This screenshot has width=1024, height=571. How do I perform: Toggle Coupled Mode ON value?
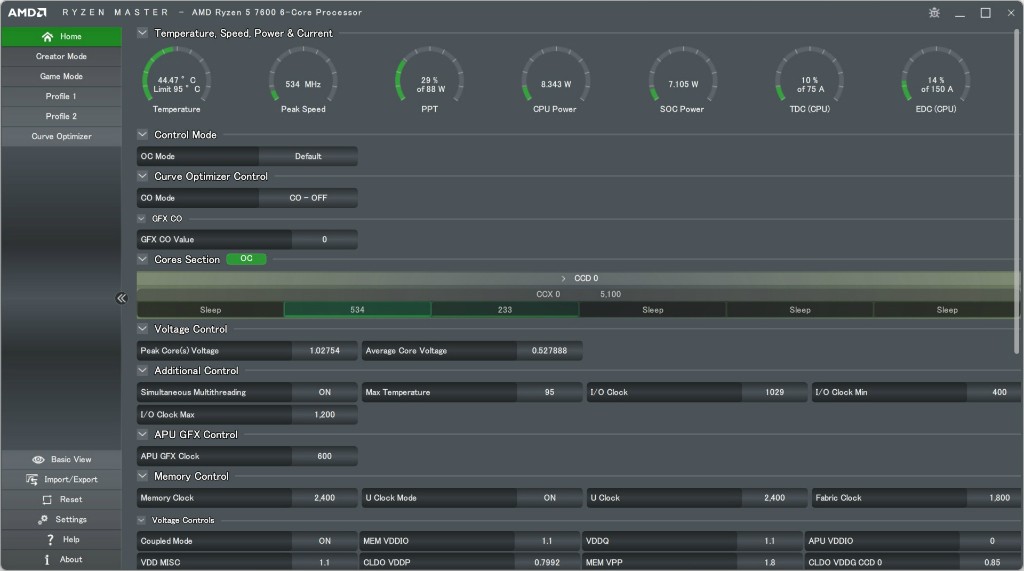click(324, 541)
